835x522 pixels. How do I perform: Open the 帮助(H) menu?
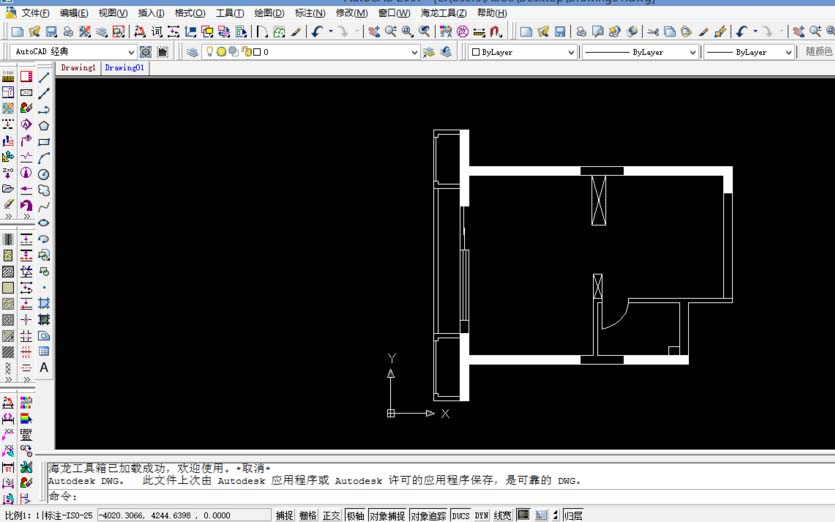[x=492, y=13]
